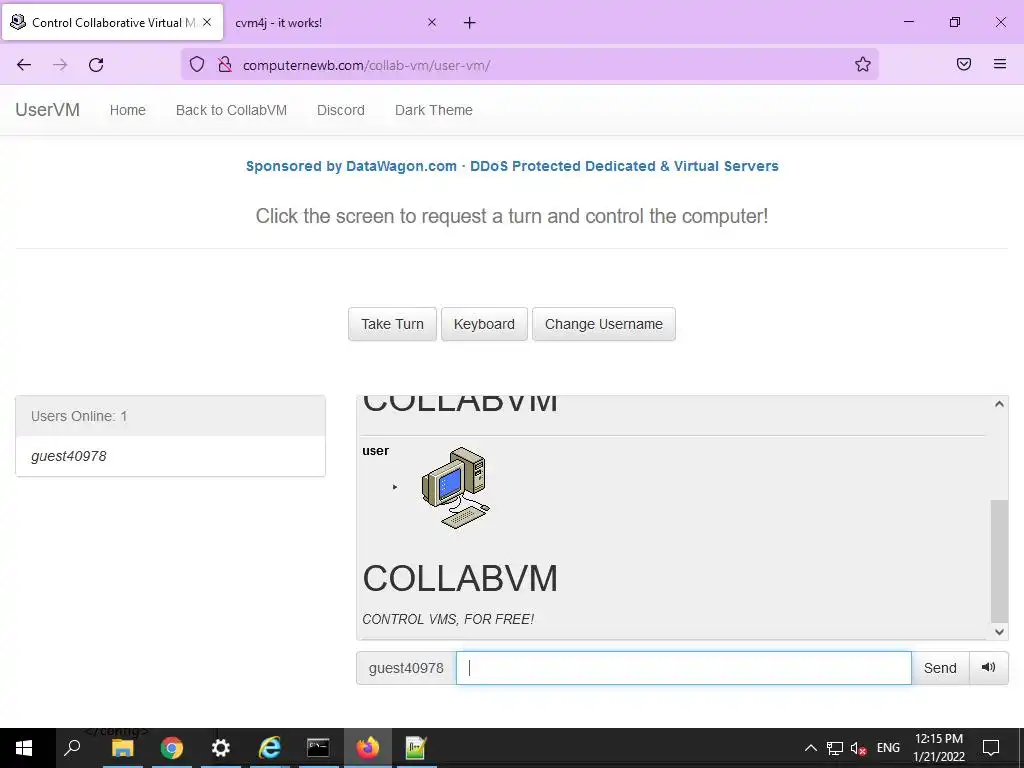Click the CONTROL VMS, FOR FREE! text
Image resolution: width=1024 pixels, height=768 pixels.
click(x=448, y=619)
